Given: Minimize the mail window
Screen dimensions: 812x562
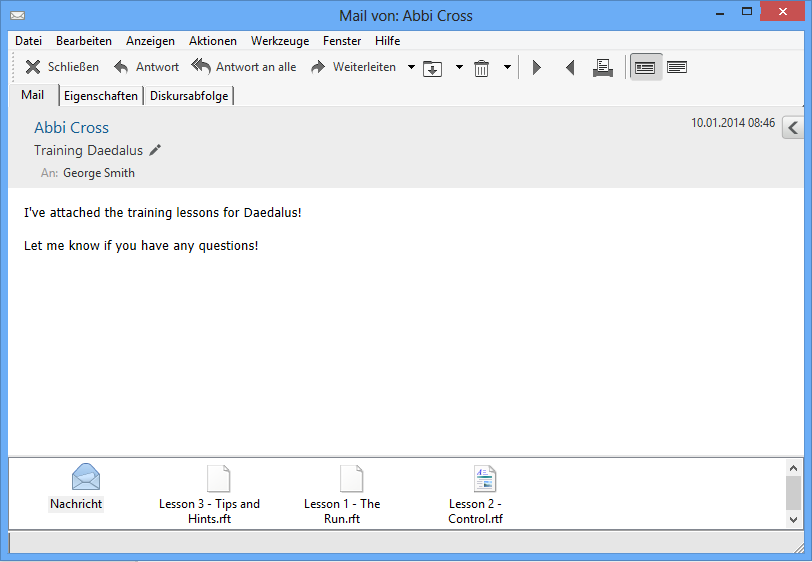Looking at the screenshot, I should pyautogui.click(x=720, y=13).
